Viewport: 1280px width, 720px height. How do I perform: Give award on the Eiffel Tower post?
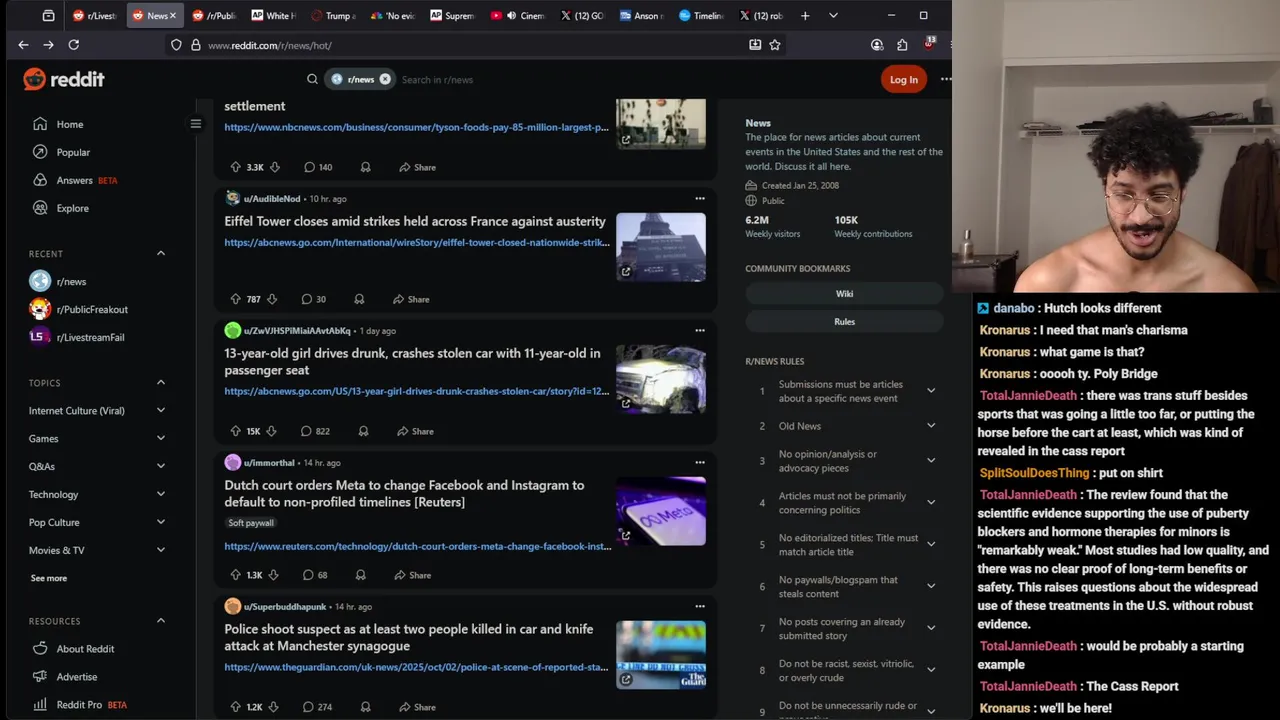[359, 299]
